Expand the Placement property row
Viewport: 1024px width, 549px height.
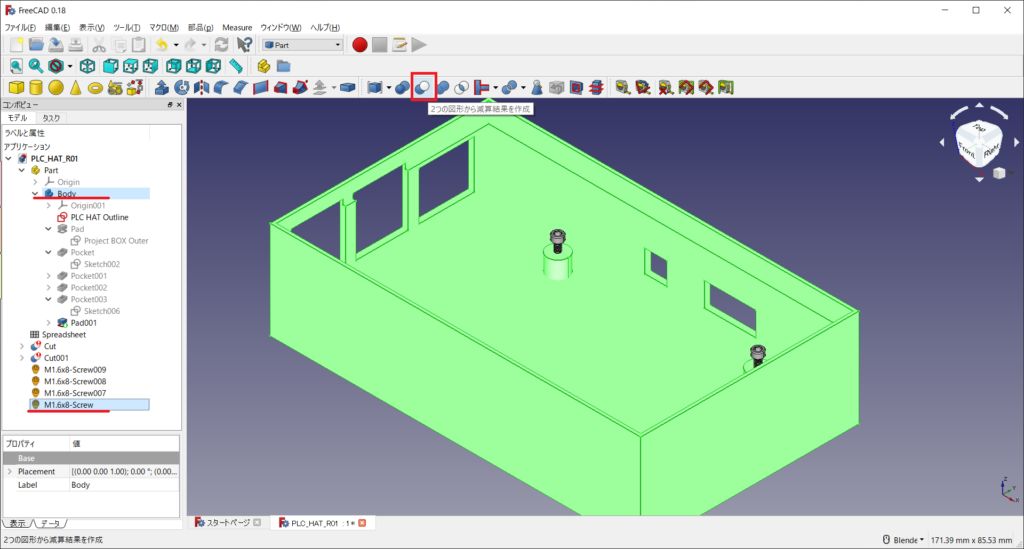[10, 471]
